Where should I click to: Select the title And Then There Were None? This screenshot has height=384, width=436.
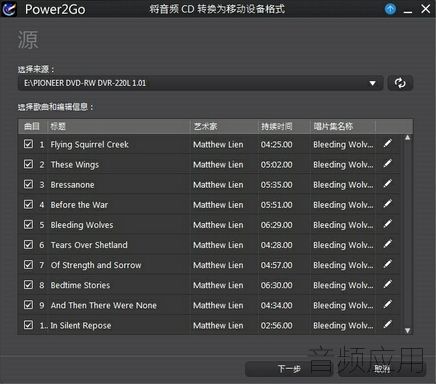104,305
